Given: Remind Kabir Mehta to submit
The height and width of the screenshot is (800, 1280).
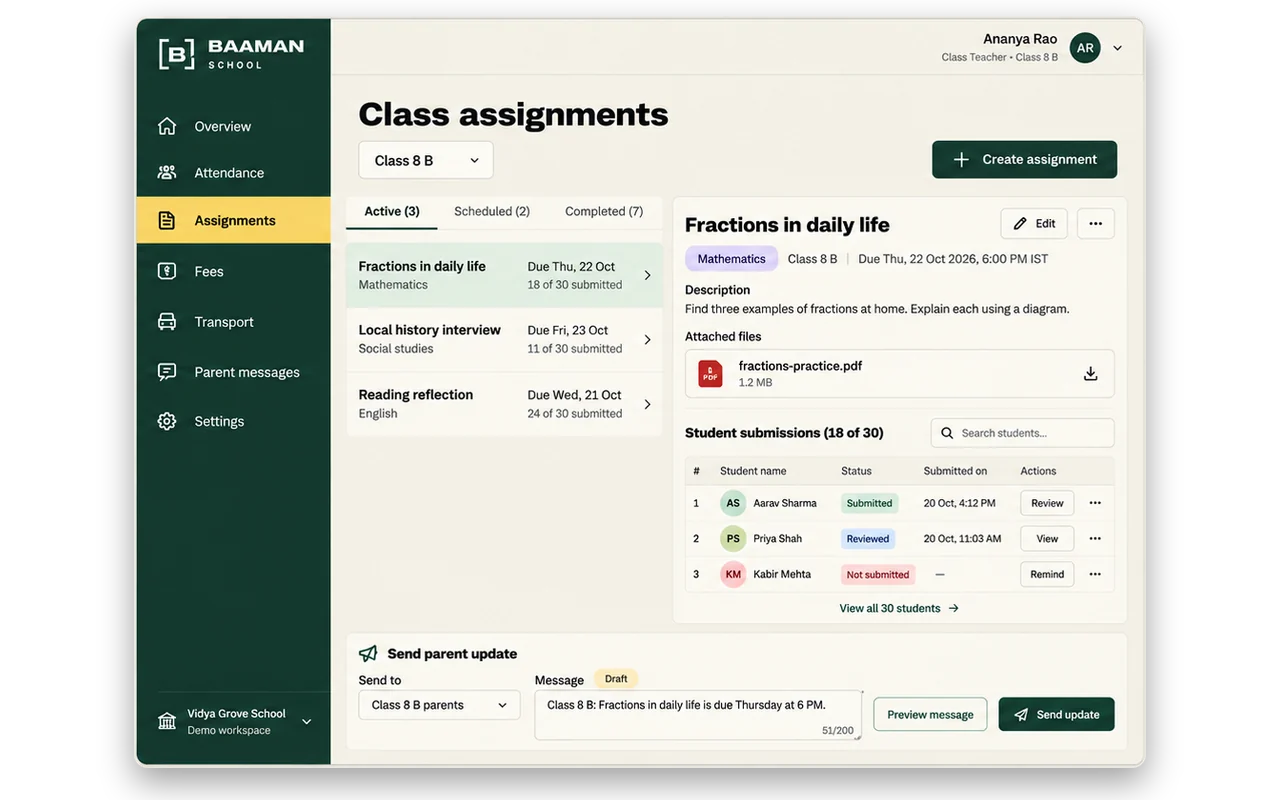Looking at the screenshot, I should (1047, 574).
